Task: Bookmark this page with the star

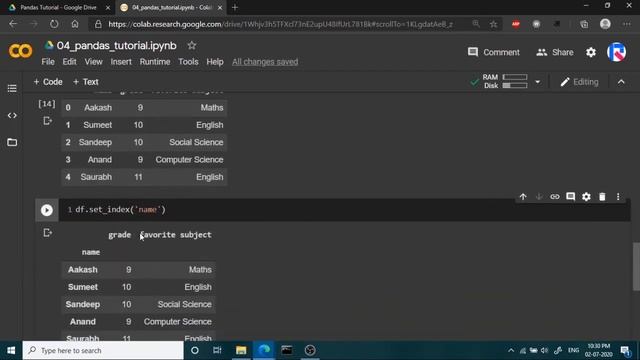Action: 493,24
